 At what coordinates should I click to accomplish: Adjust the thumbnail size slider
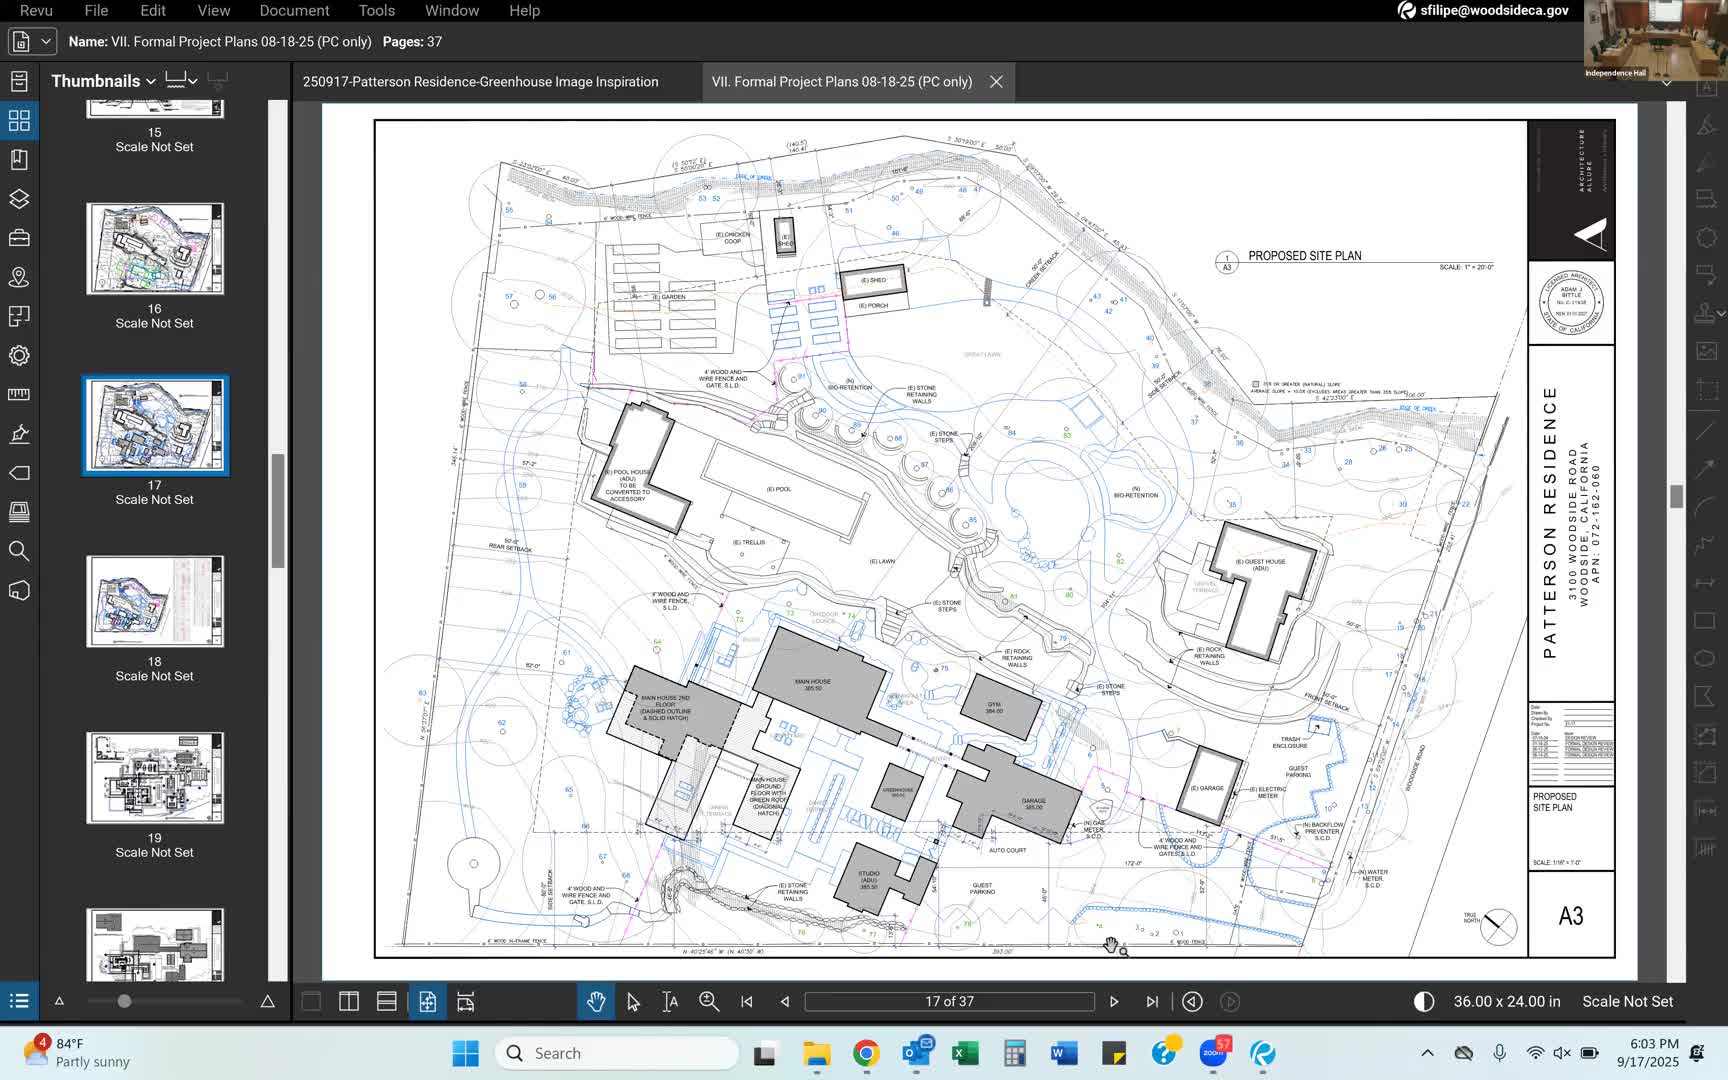[124, 1001]
